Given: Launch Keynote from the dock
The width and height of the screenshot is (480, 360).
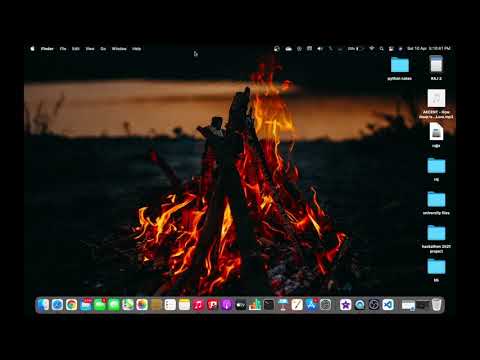Looking at the screenshot, I should click(x=283, y=305).
